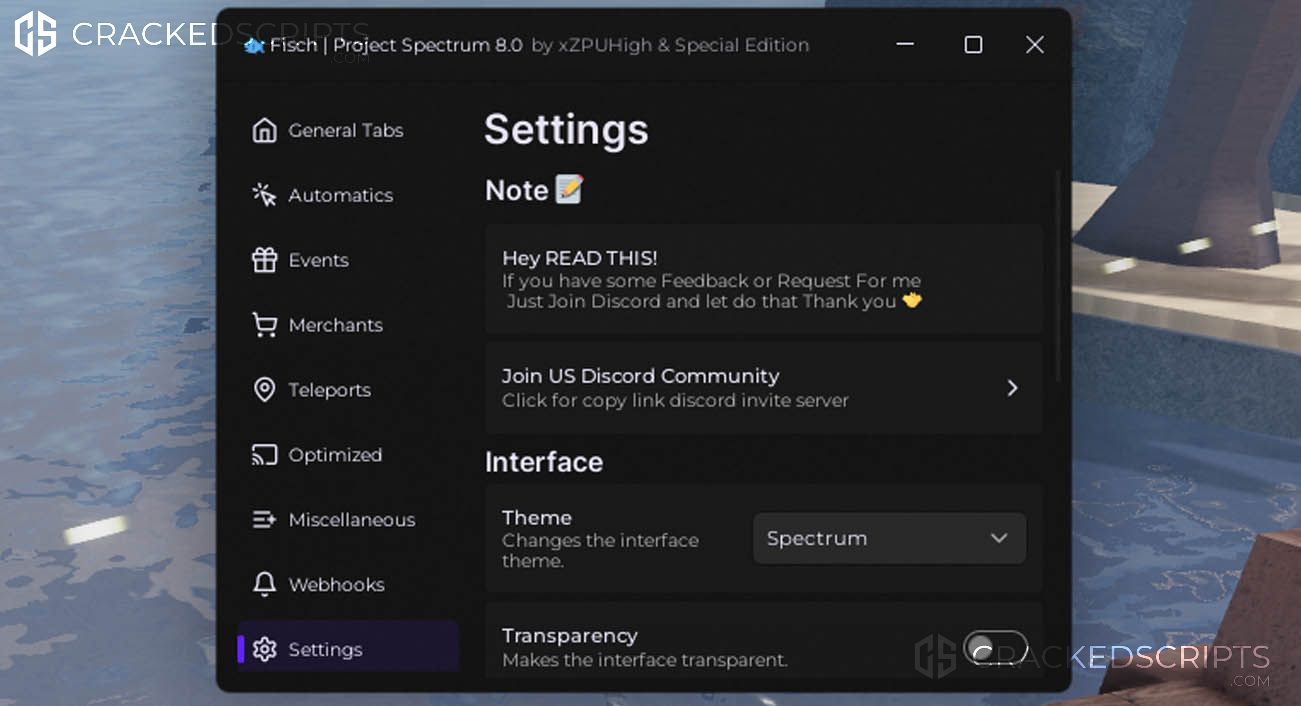Open the Theme dropdown showing Spectrum
The height and width of the screenshot is (706, 1301).
point(889,538)
